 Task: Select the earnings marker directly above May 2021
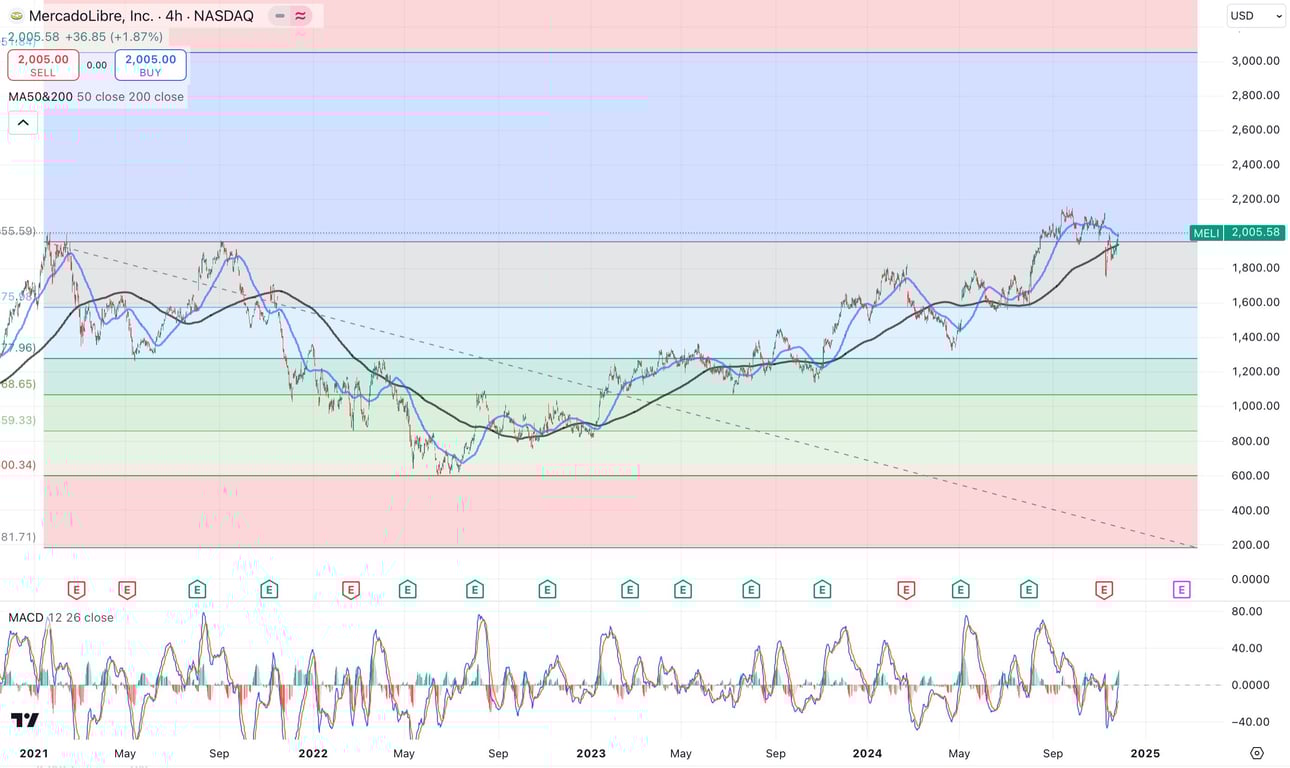coord(127,590)
